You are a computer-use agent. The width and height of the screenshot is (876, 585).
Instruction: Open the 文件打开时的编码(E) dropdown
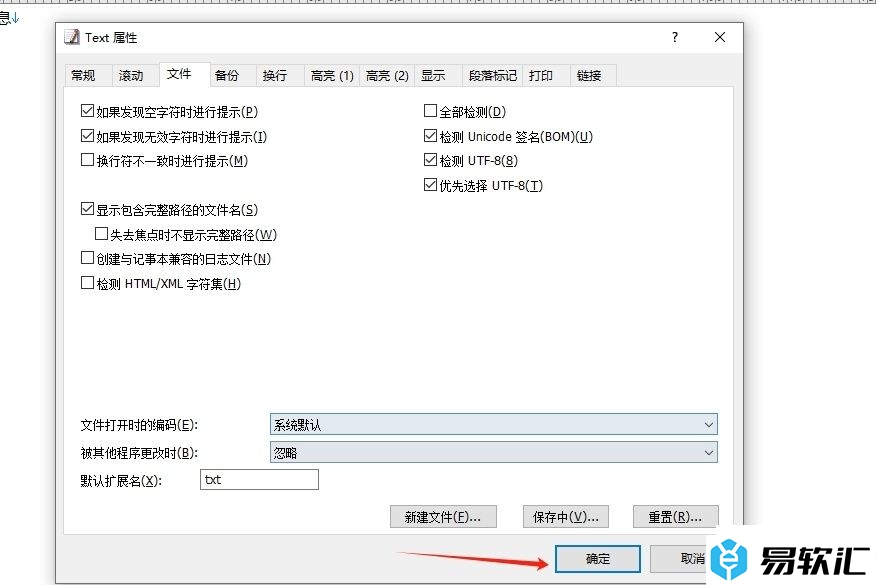493,425
